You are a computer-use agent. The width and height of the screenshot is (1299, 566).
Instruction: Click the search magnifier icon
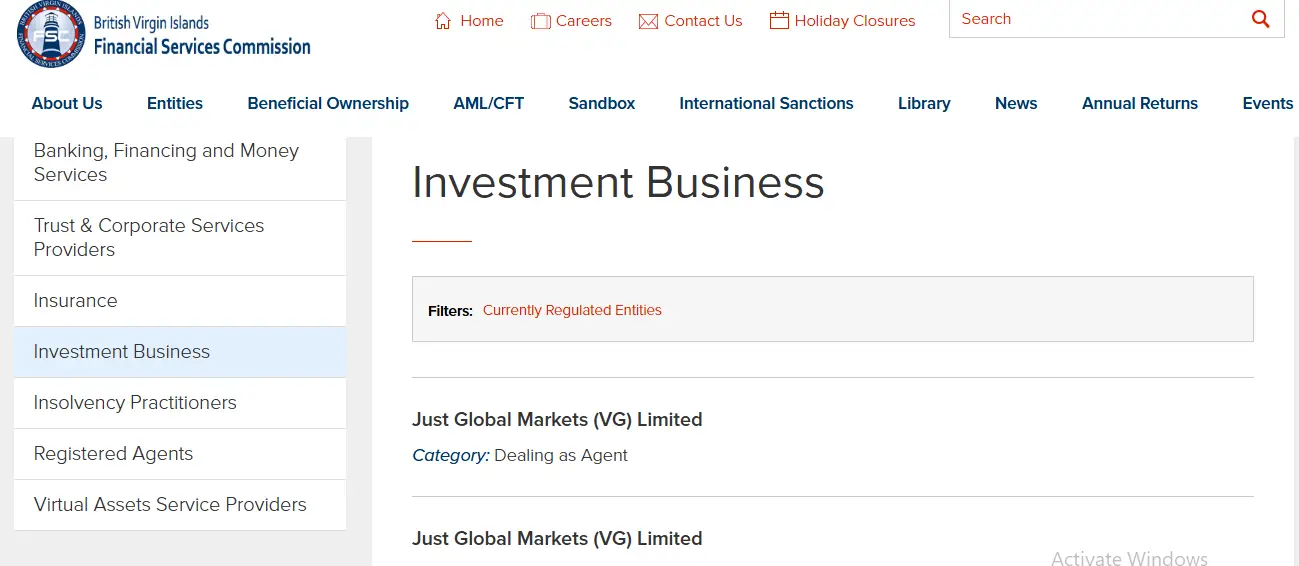(1260, 19)
